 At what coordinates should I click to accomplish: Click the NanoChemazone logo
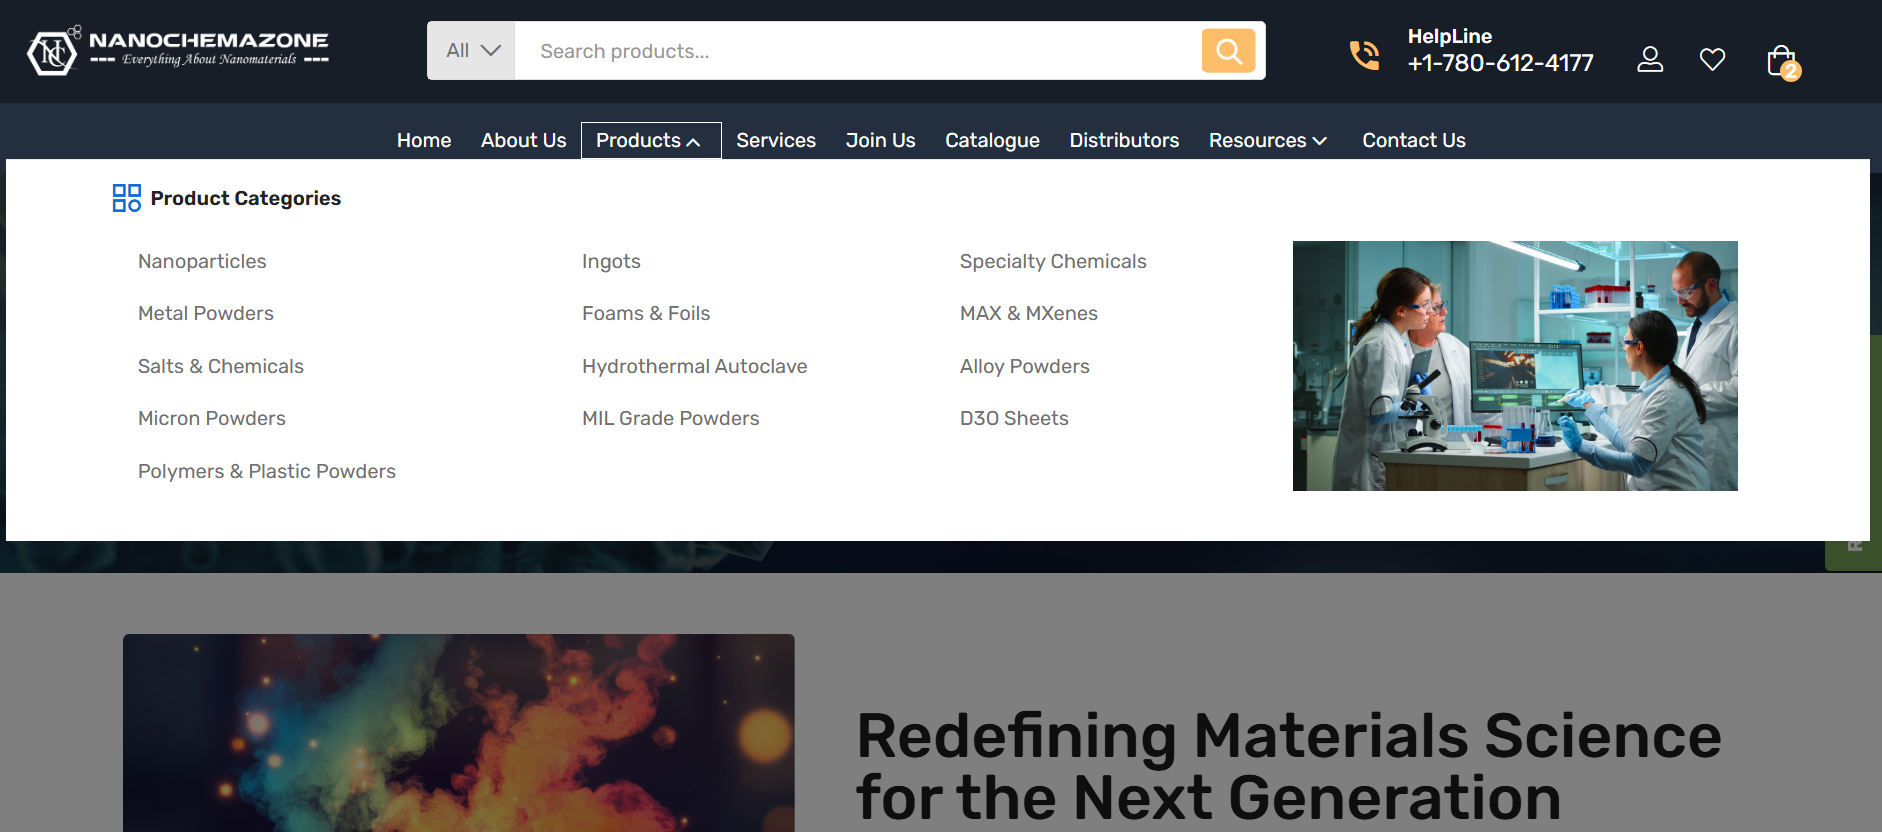[x=178, y=51]
